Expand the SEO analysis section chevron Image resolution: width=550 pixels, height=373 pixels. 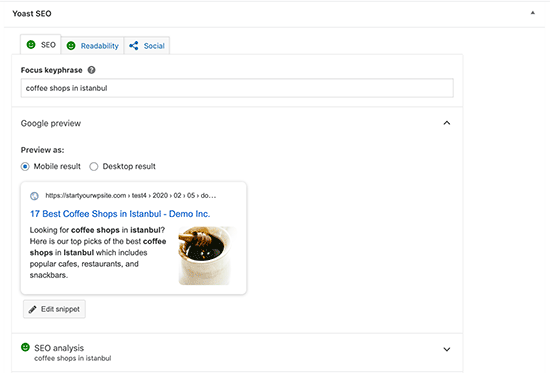(447, 349)
